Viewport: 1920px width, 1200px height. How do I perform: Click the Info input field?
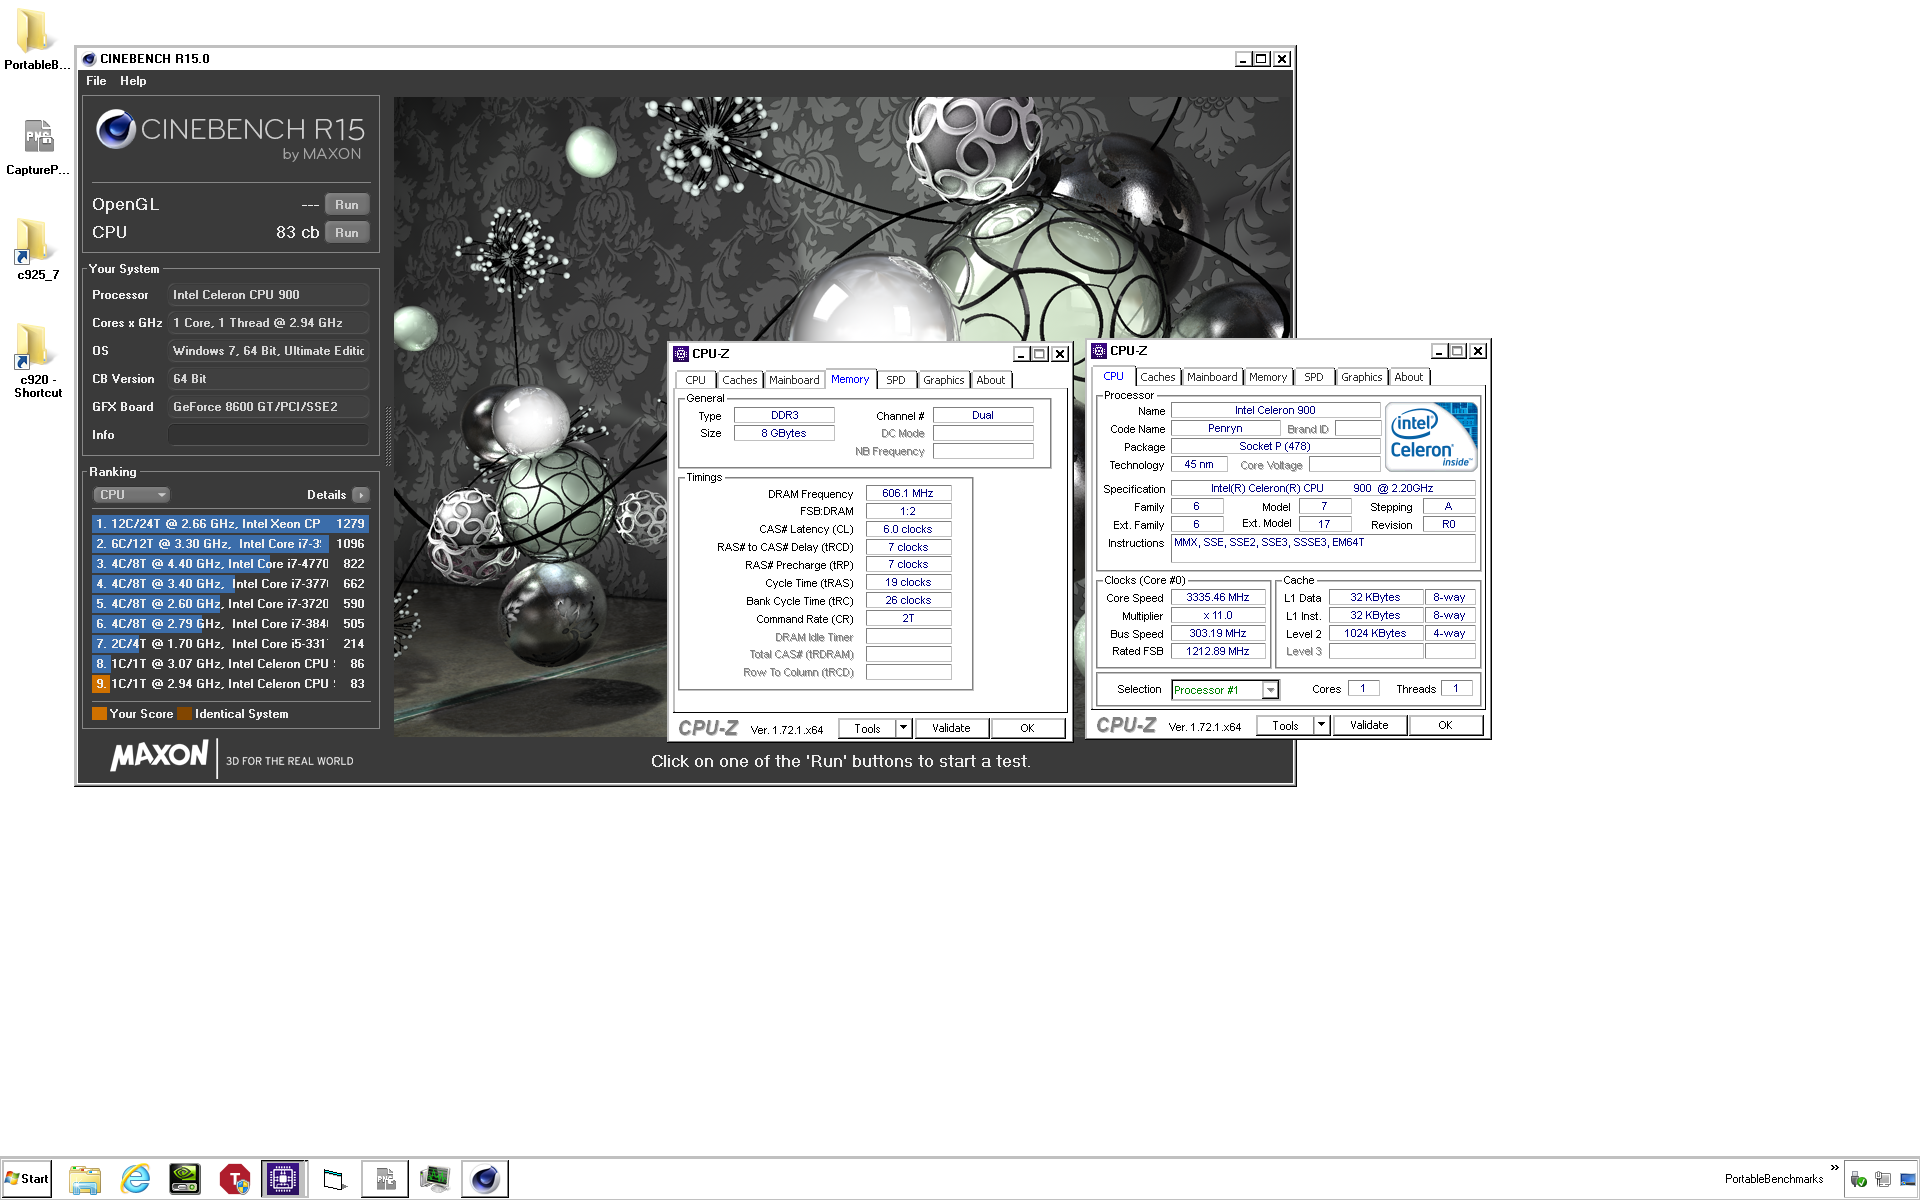[x=269, y=435]
